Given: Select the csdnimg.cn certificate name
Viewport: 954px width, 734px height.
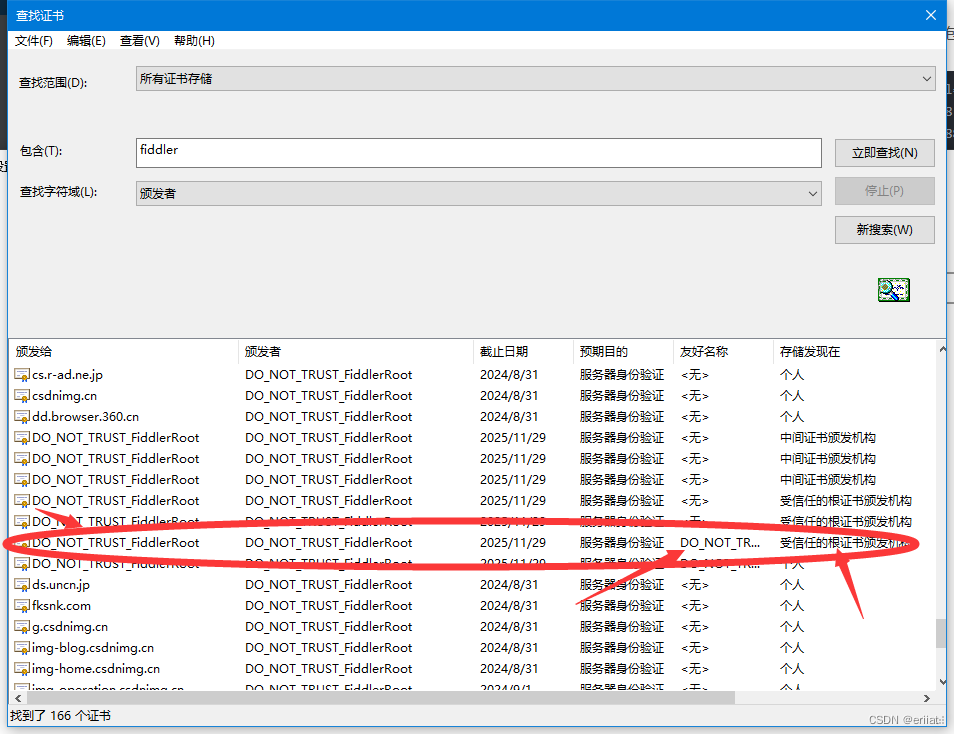Looking at the screenshot, I should click(x=64, y=396).
